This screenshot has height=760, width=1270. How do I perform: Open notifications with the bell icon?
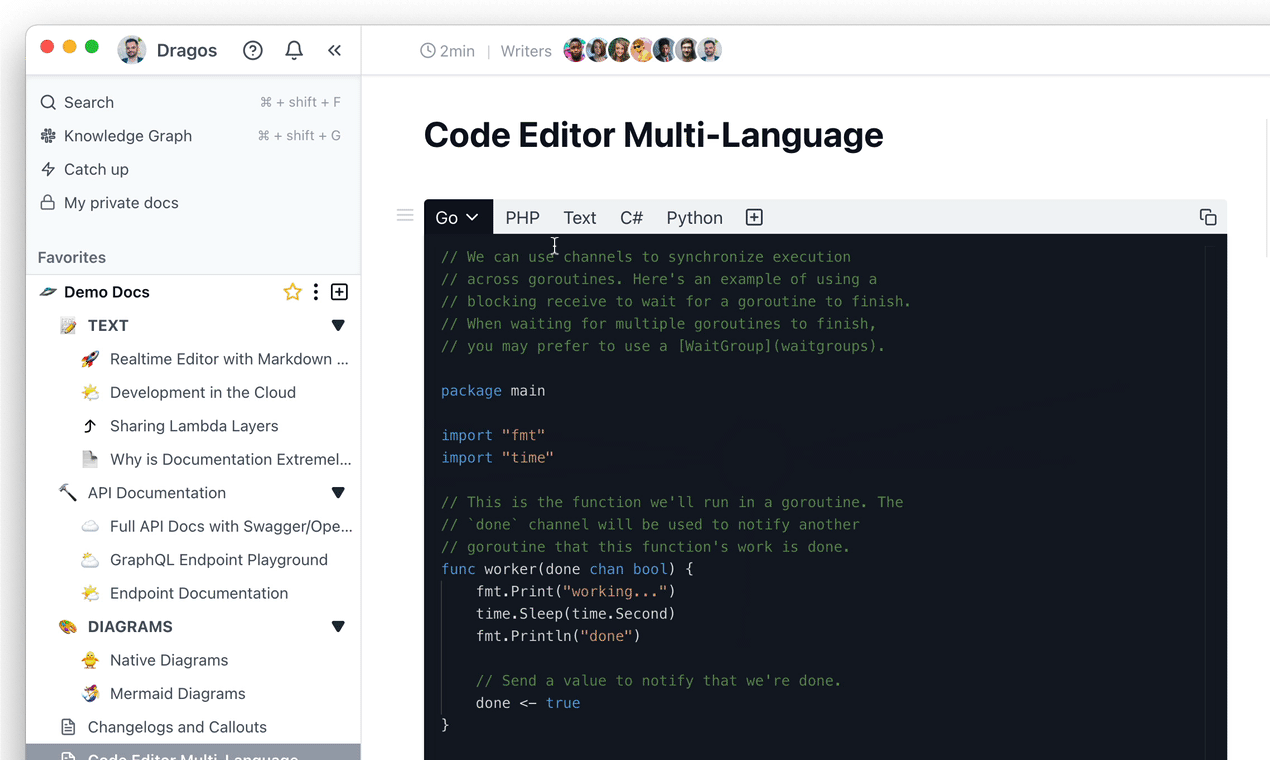(294, 49)
